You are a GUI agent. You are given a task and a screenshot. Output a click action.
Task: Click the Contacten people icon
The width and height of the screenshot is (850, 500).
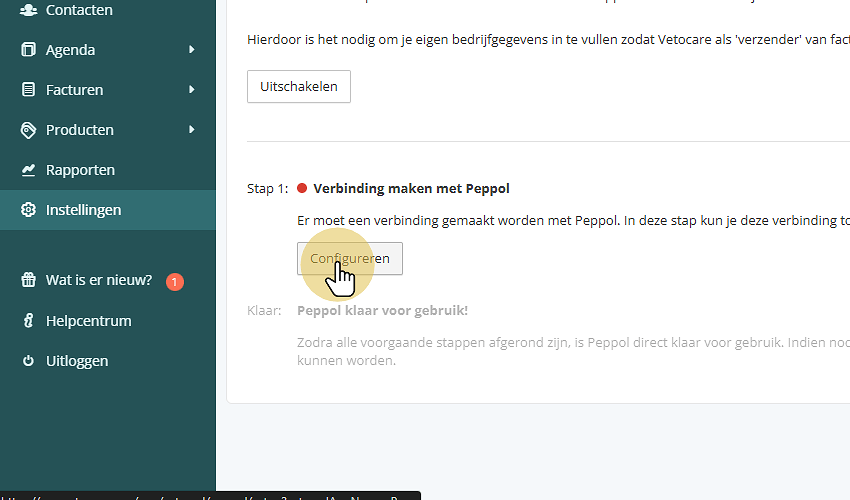point(28,10)
